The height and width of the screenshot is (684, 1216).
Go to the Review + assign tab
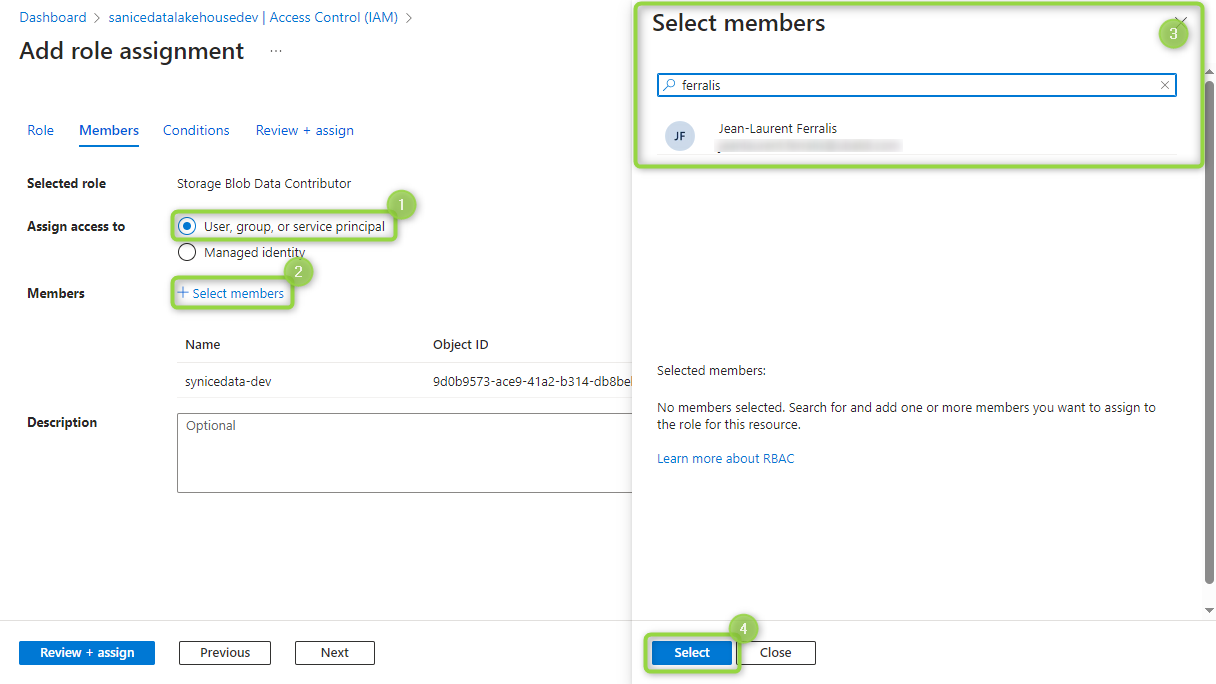click(x=305, y=130)
